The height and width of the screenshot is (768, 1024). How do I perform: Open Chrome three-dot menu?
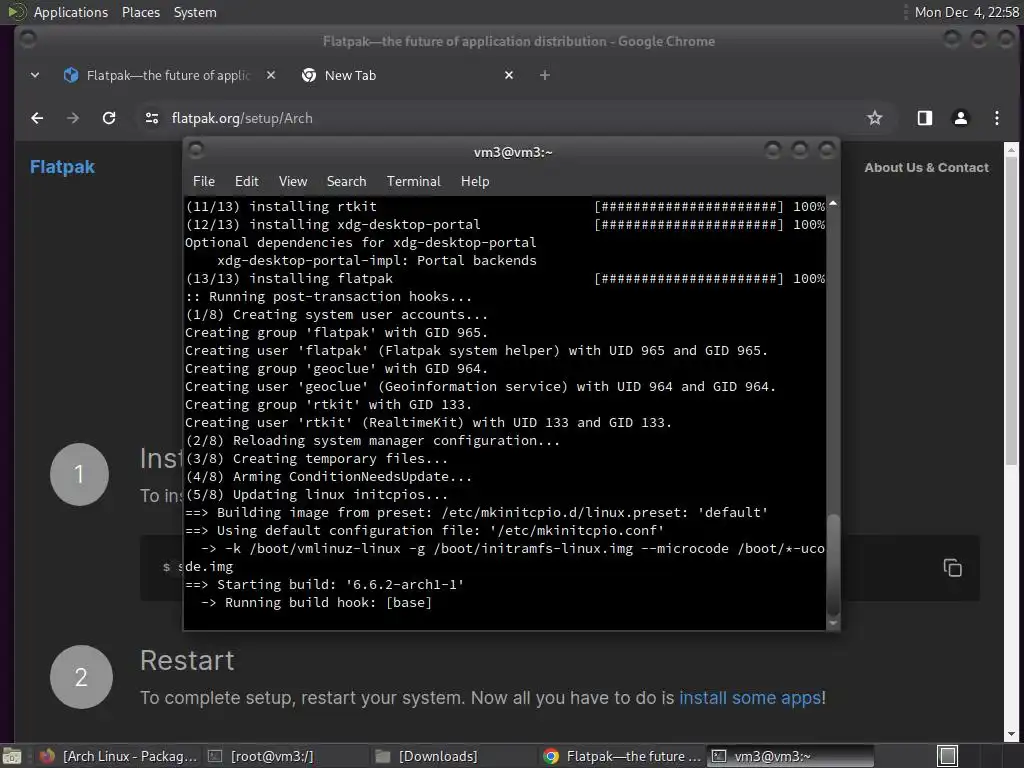click(x=997, y=118)
